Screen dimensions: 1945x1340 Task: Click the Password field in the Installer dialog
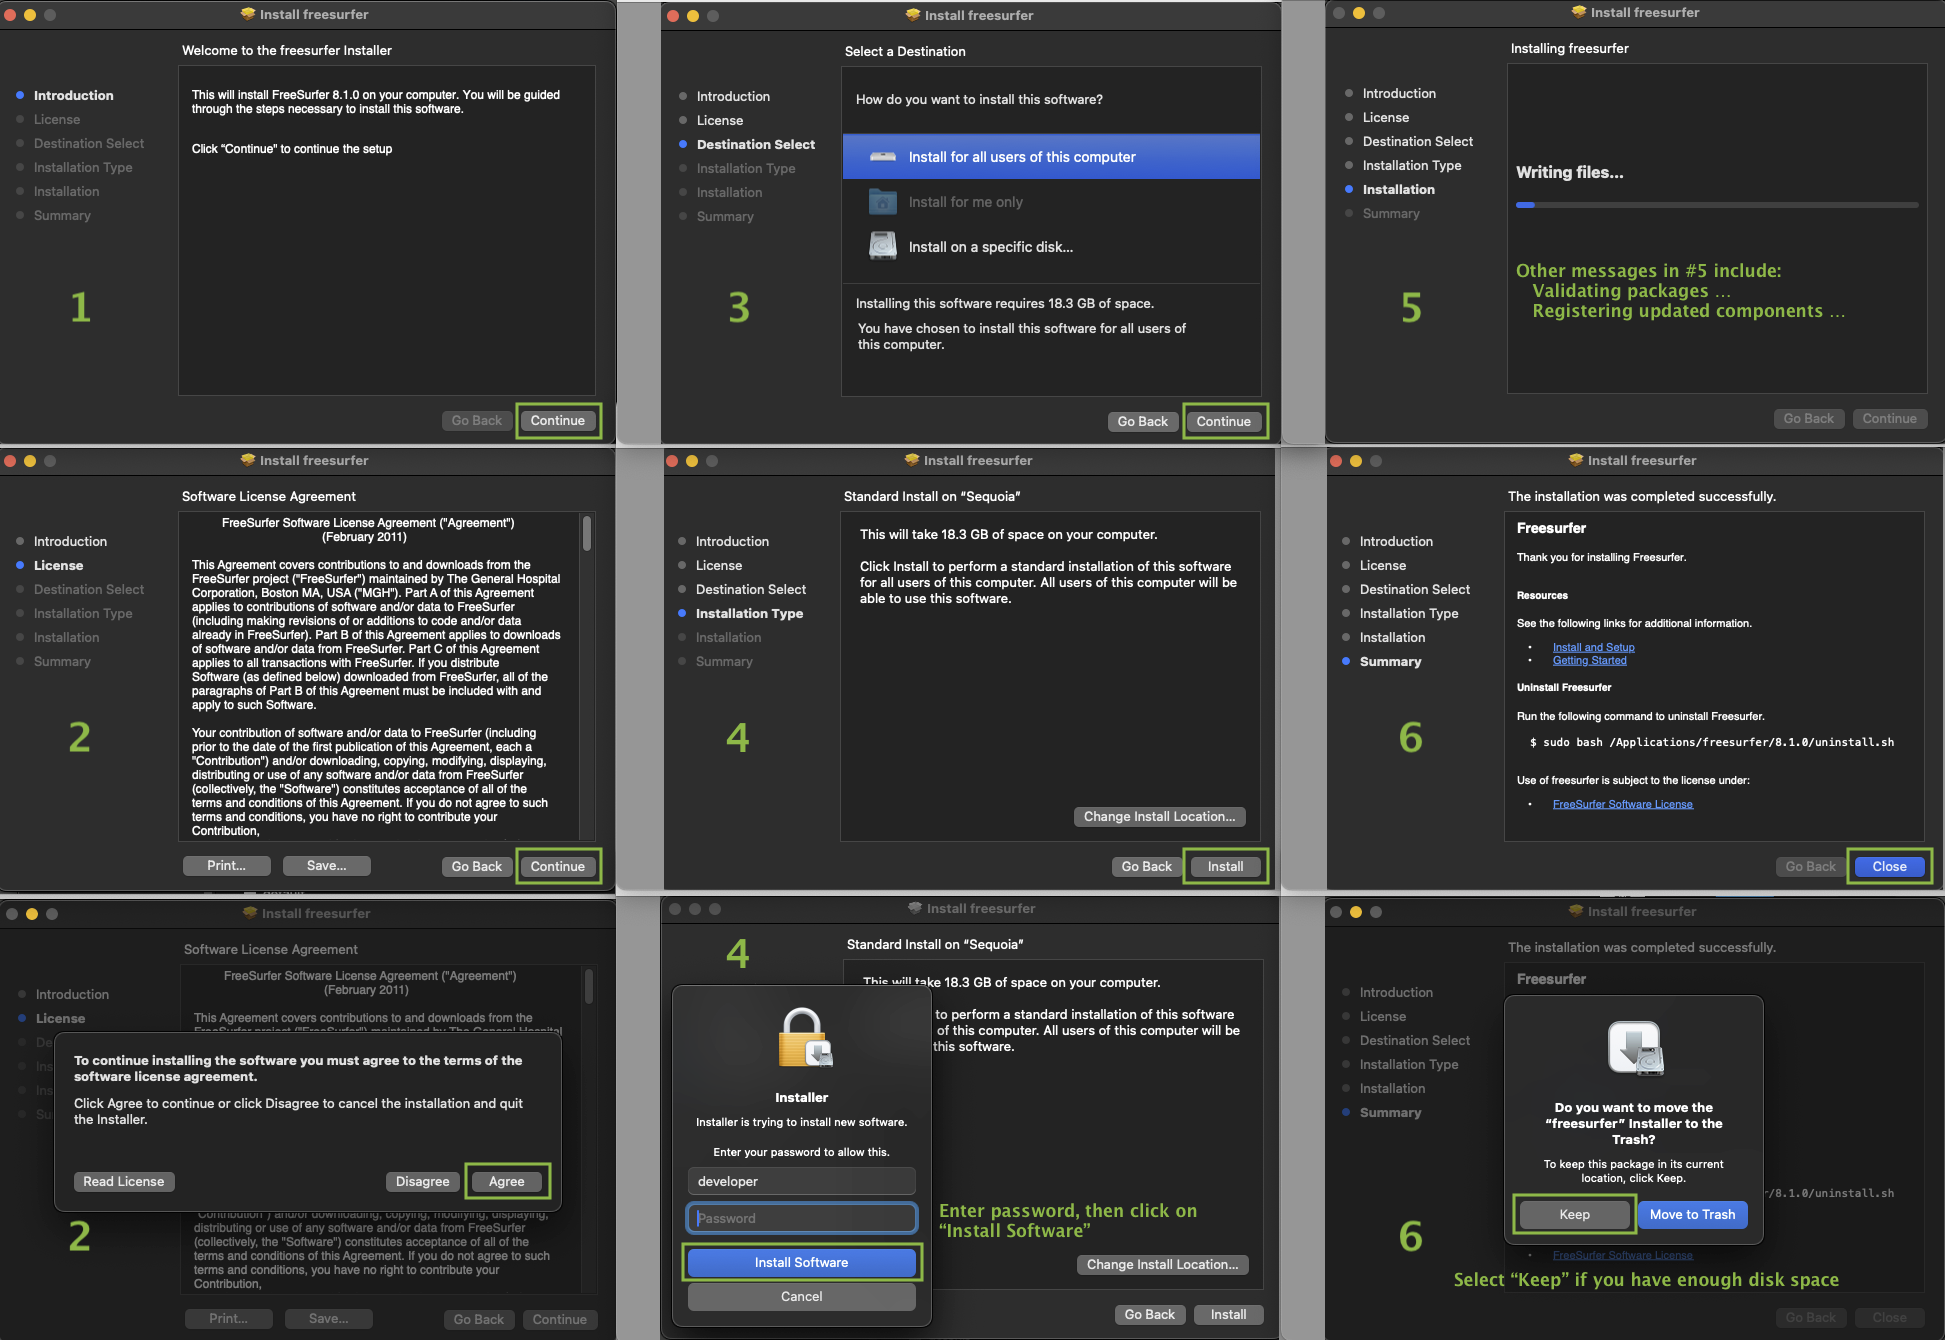(x=801, y=1218)
